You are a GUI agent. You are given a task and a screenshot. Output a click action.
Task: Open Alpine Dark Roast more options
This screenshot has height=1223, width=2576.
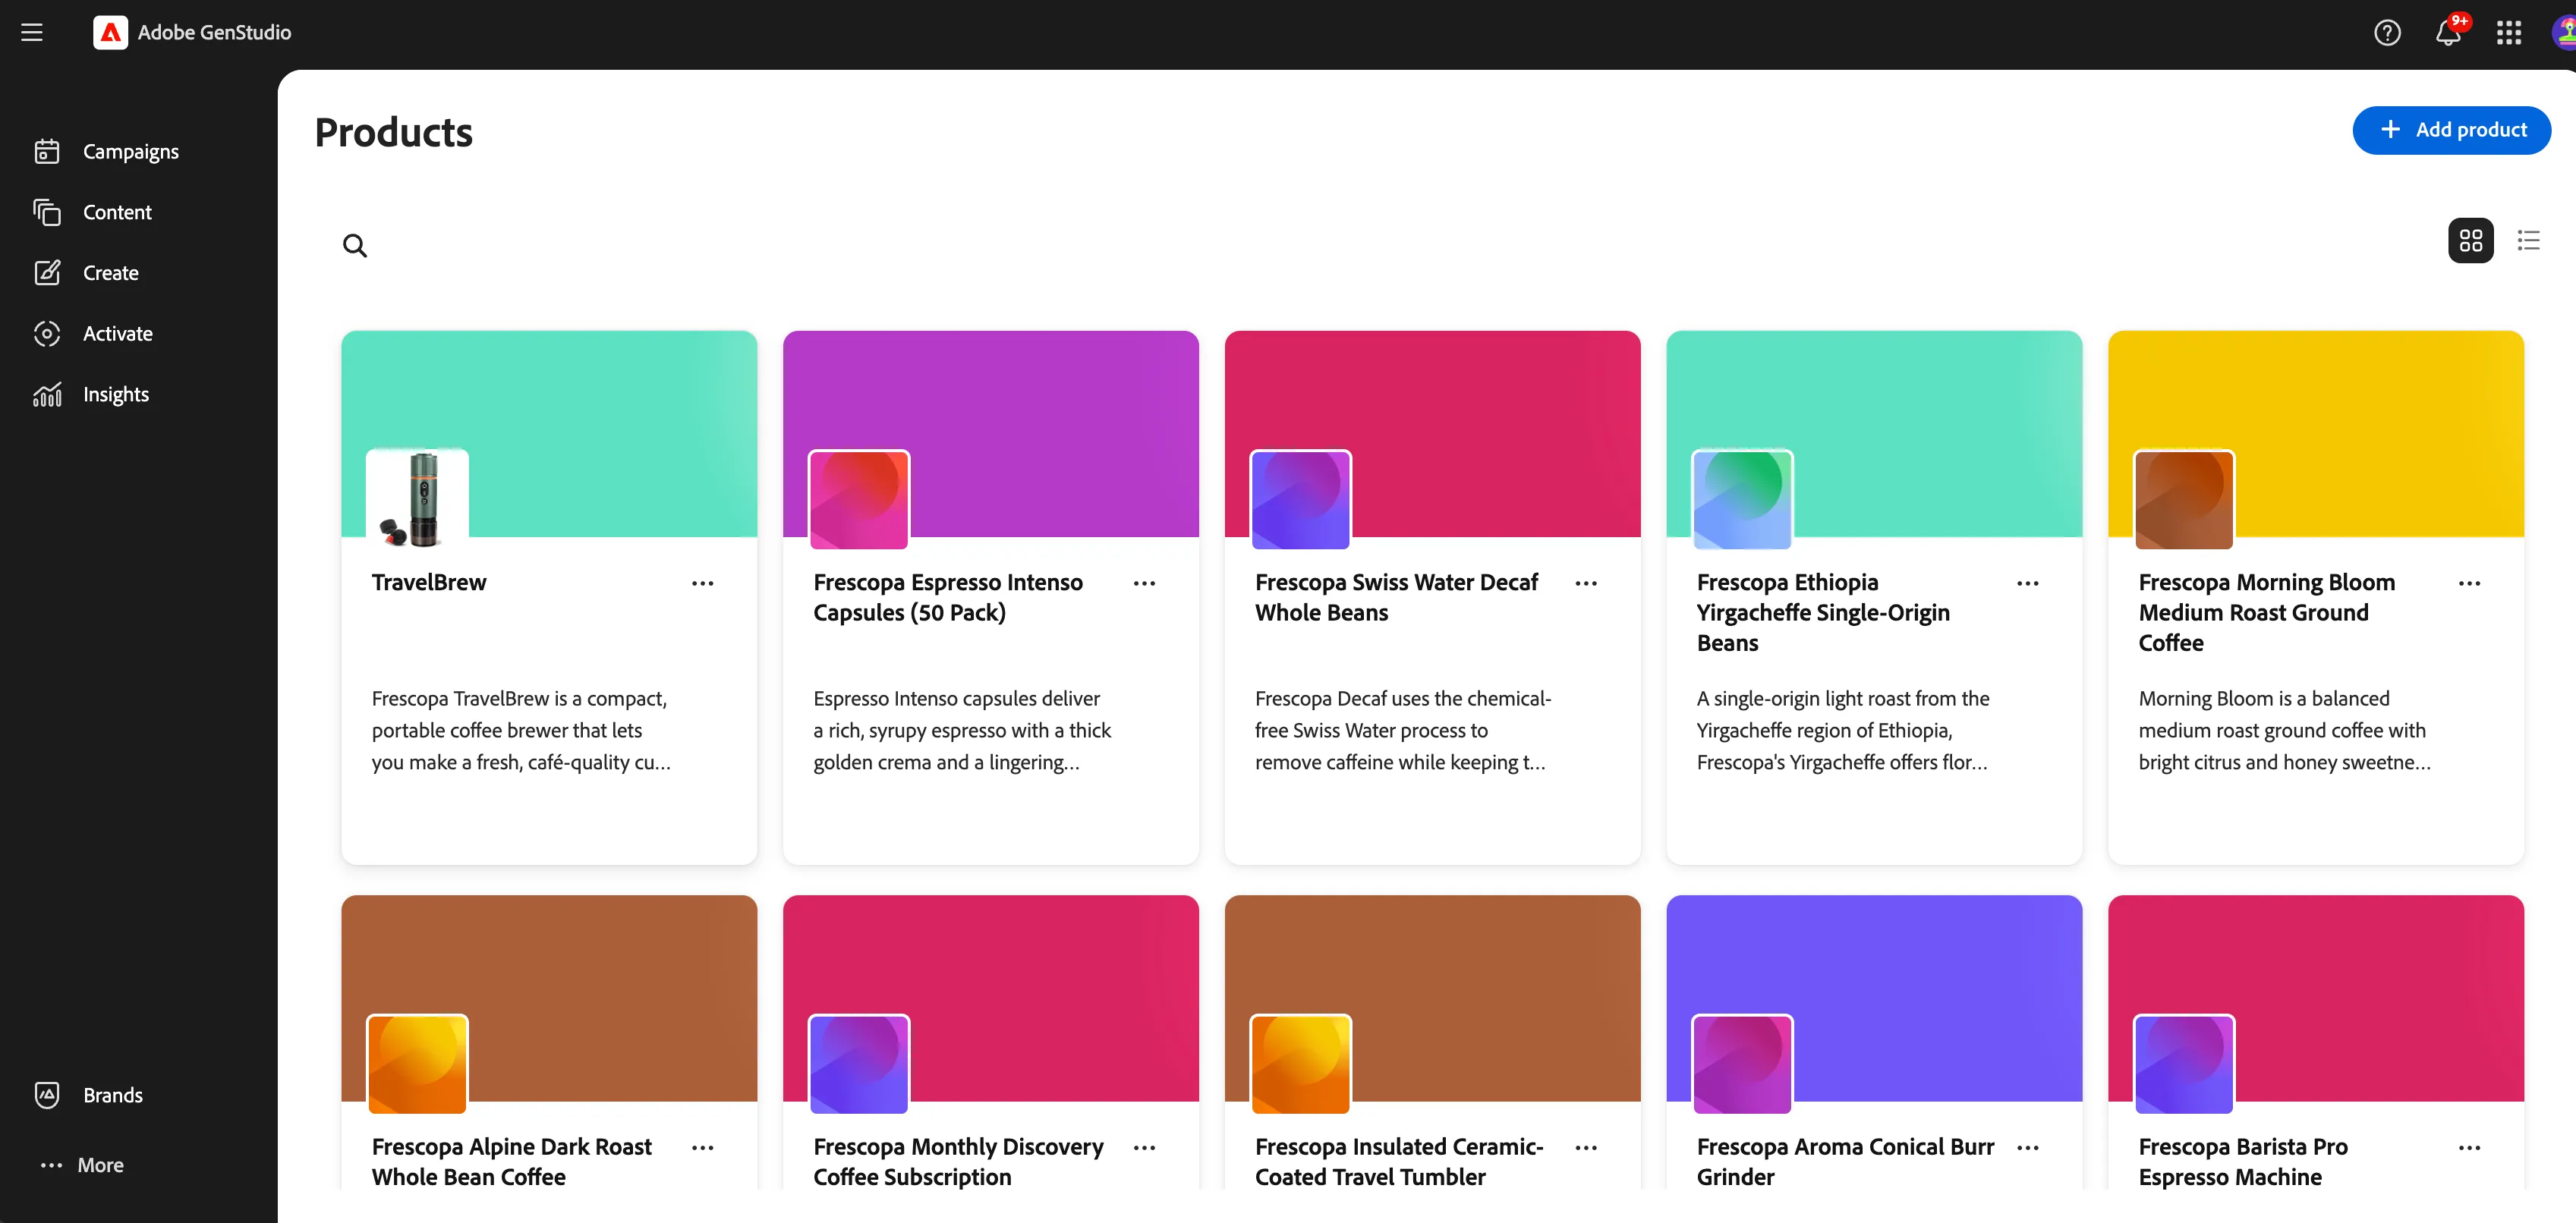coord(702,1147)
